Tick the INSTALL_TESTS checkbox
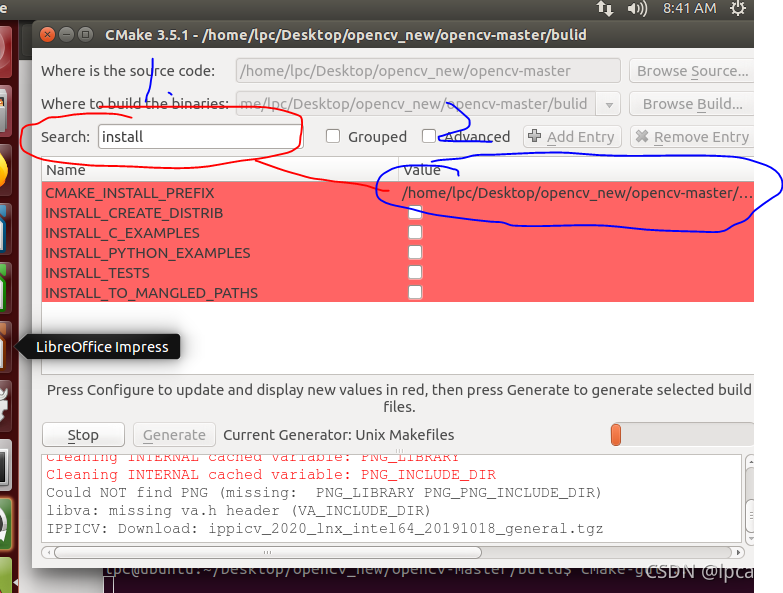The width and height of the screenshot is (783, 593). 415,273
